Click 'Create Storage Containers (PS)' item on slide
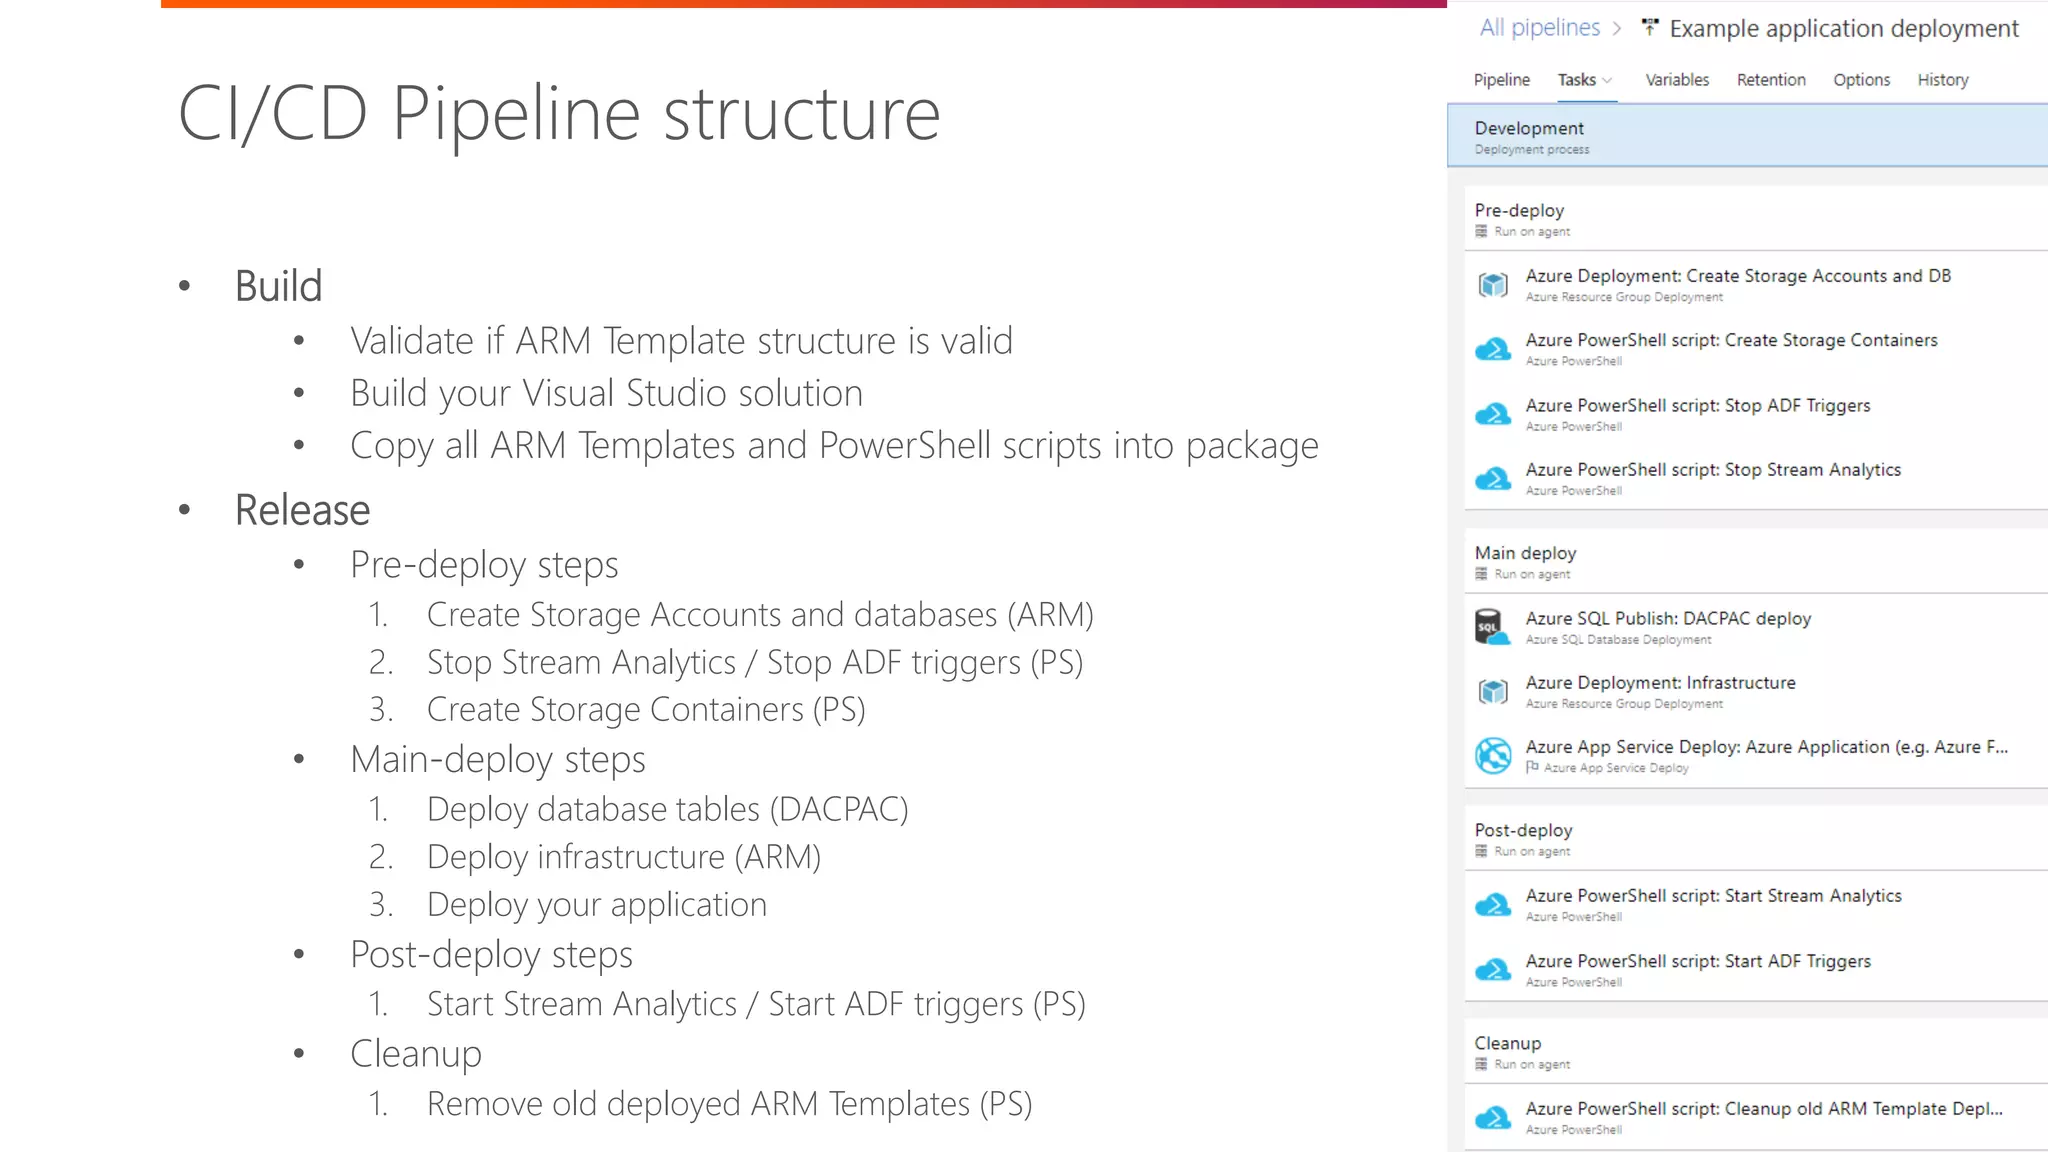This screenshot has width=2048, height=1152. pos(646,710)
